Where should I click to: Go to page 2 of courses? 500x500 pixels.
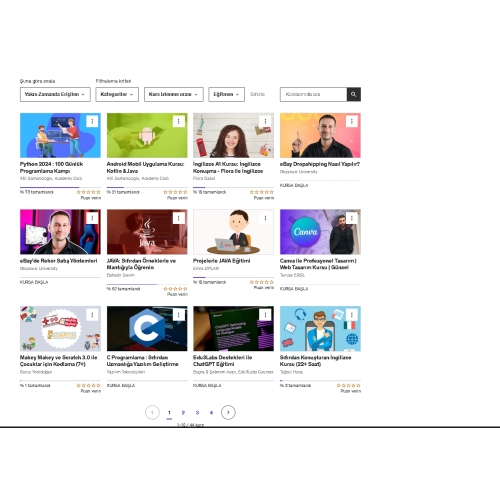(x=183, y=413)
